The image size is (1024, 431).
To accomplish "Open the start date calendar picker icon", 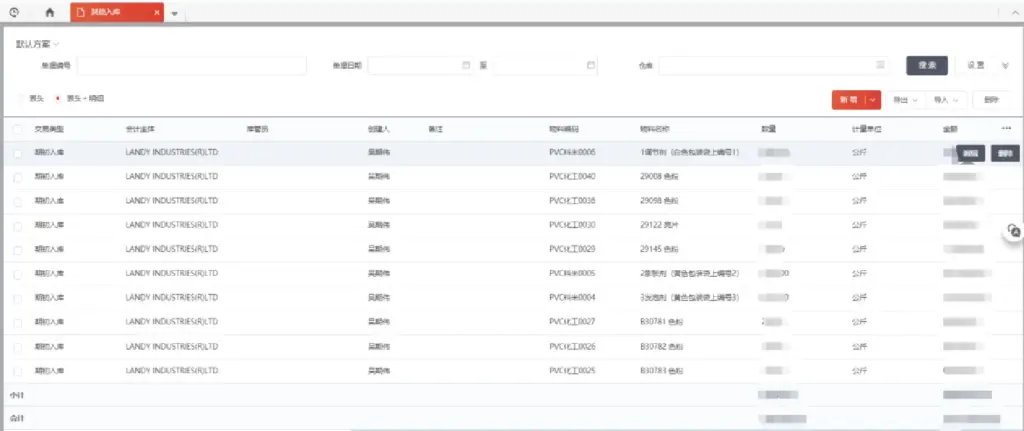I will tap(466, 65).
